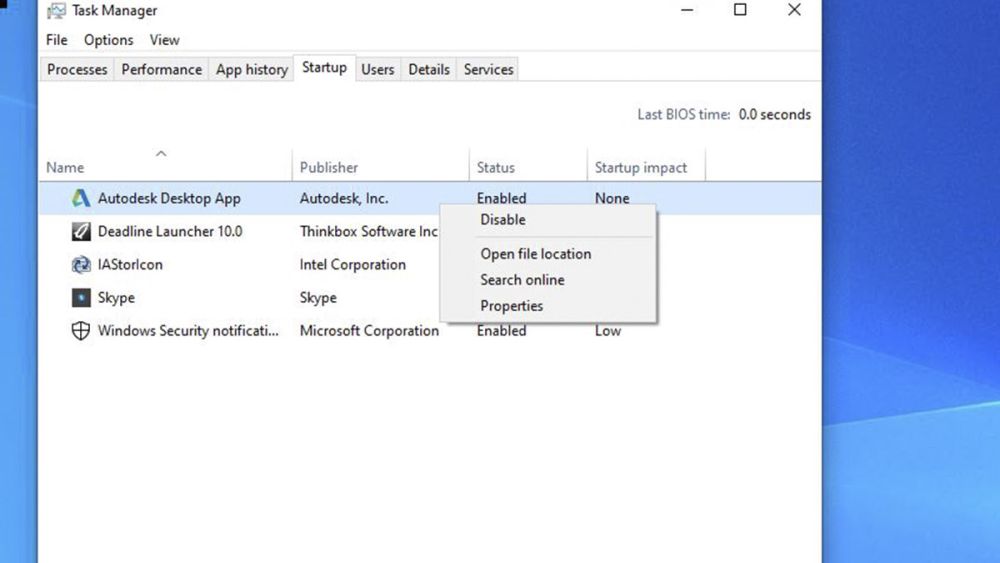This screenshot has width=1000, height=563.
Task: Switch to the App history tab
Action: [x=252, y=69]
